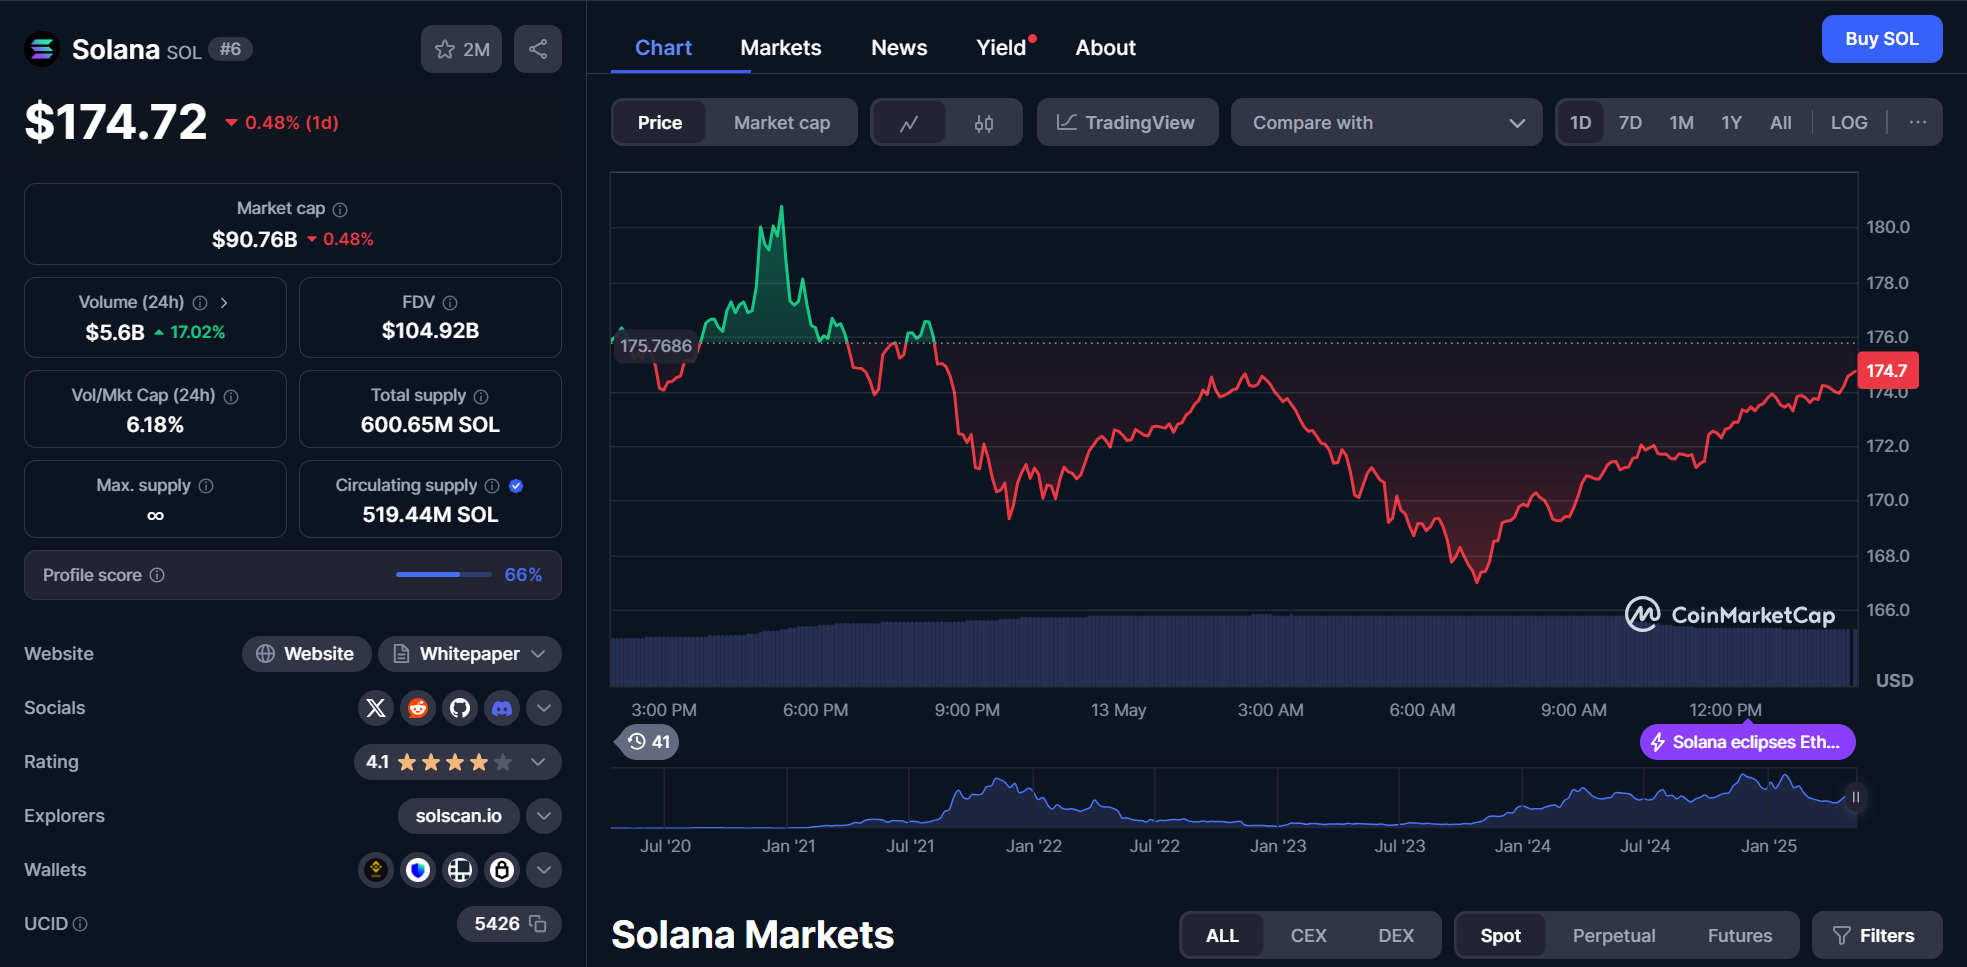The width and height of the screenshot is (1967, 967).
Task: Click the Discord social icon
Action: point(501,707)
